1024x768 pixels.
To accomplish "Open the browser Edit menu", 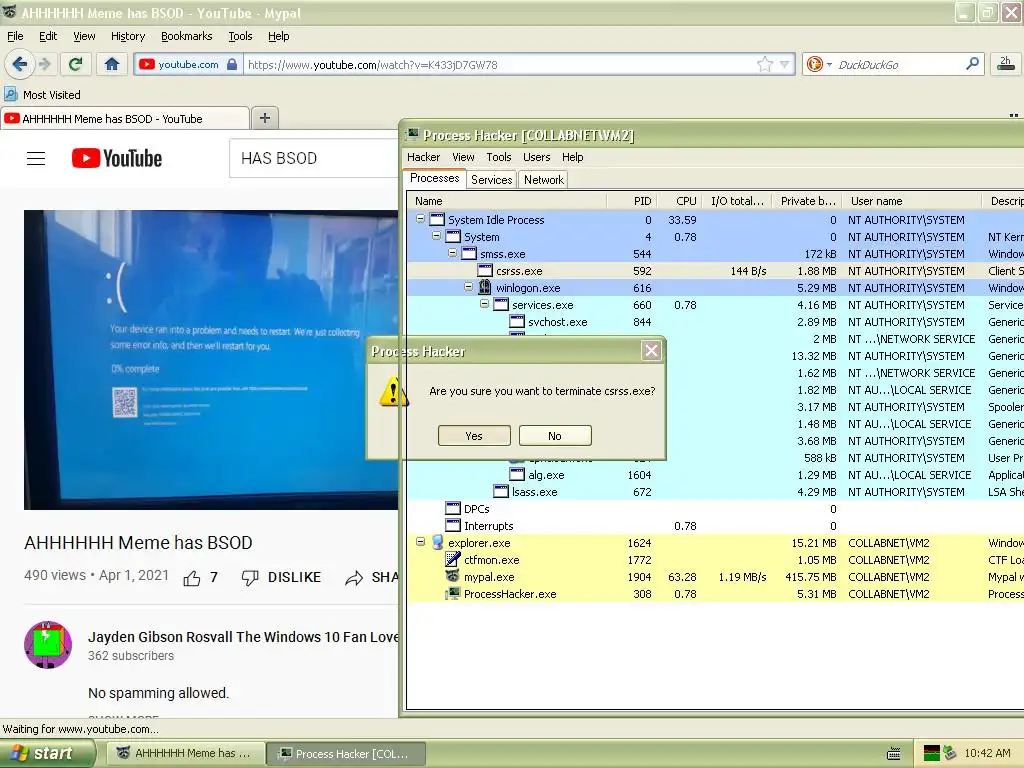I will pyautogui.click(x=48, y=36).
